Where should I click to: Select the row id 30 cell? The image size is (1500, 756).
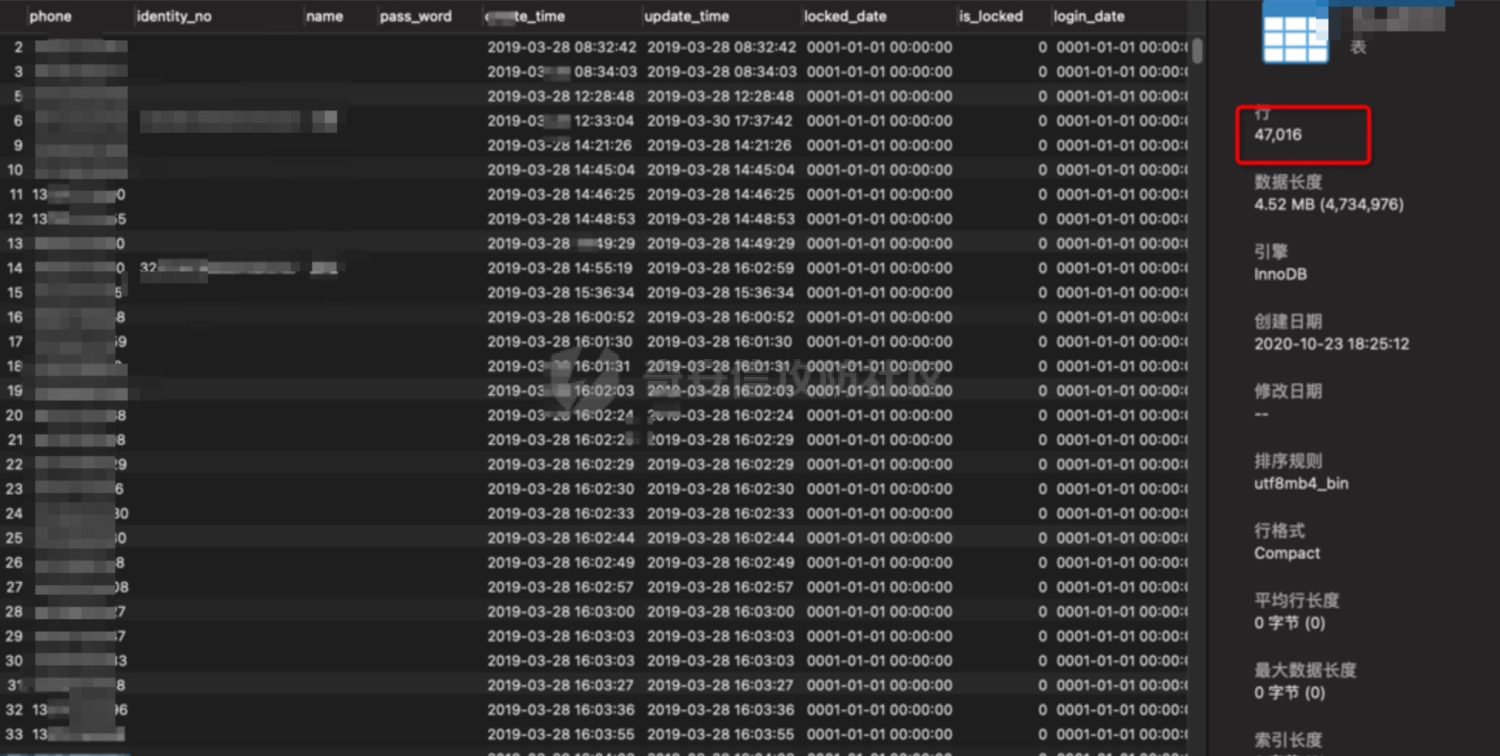(x=15, y=660)
